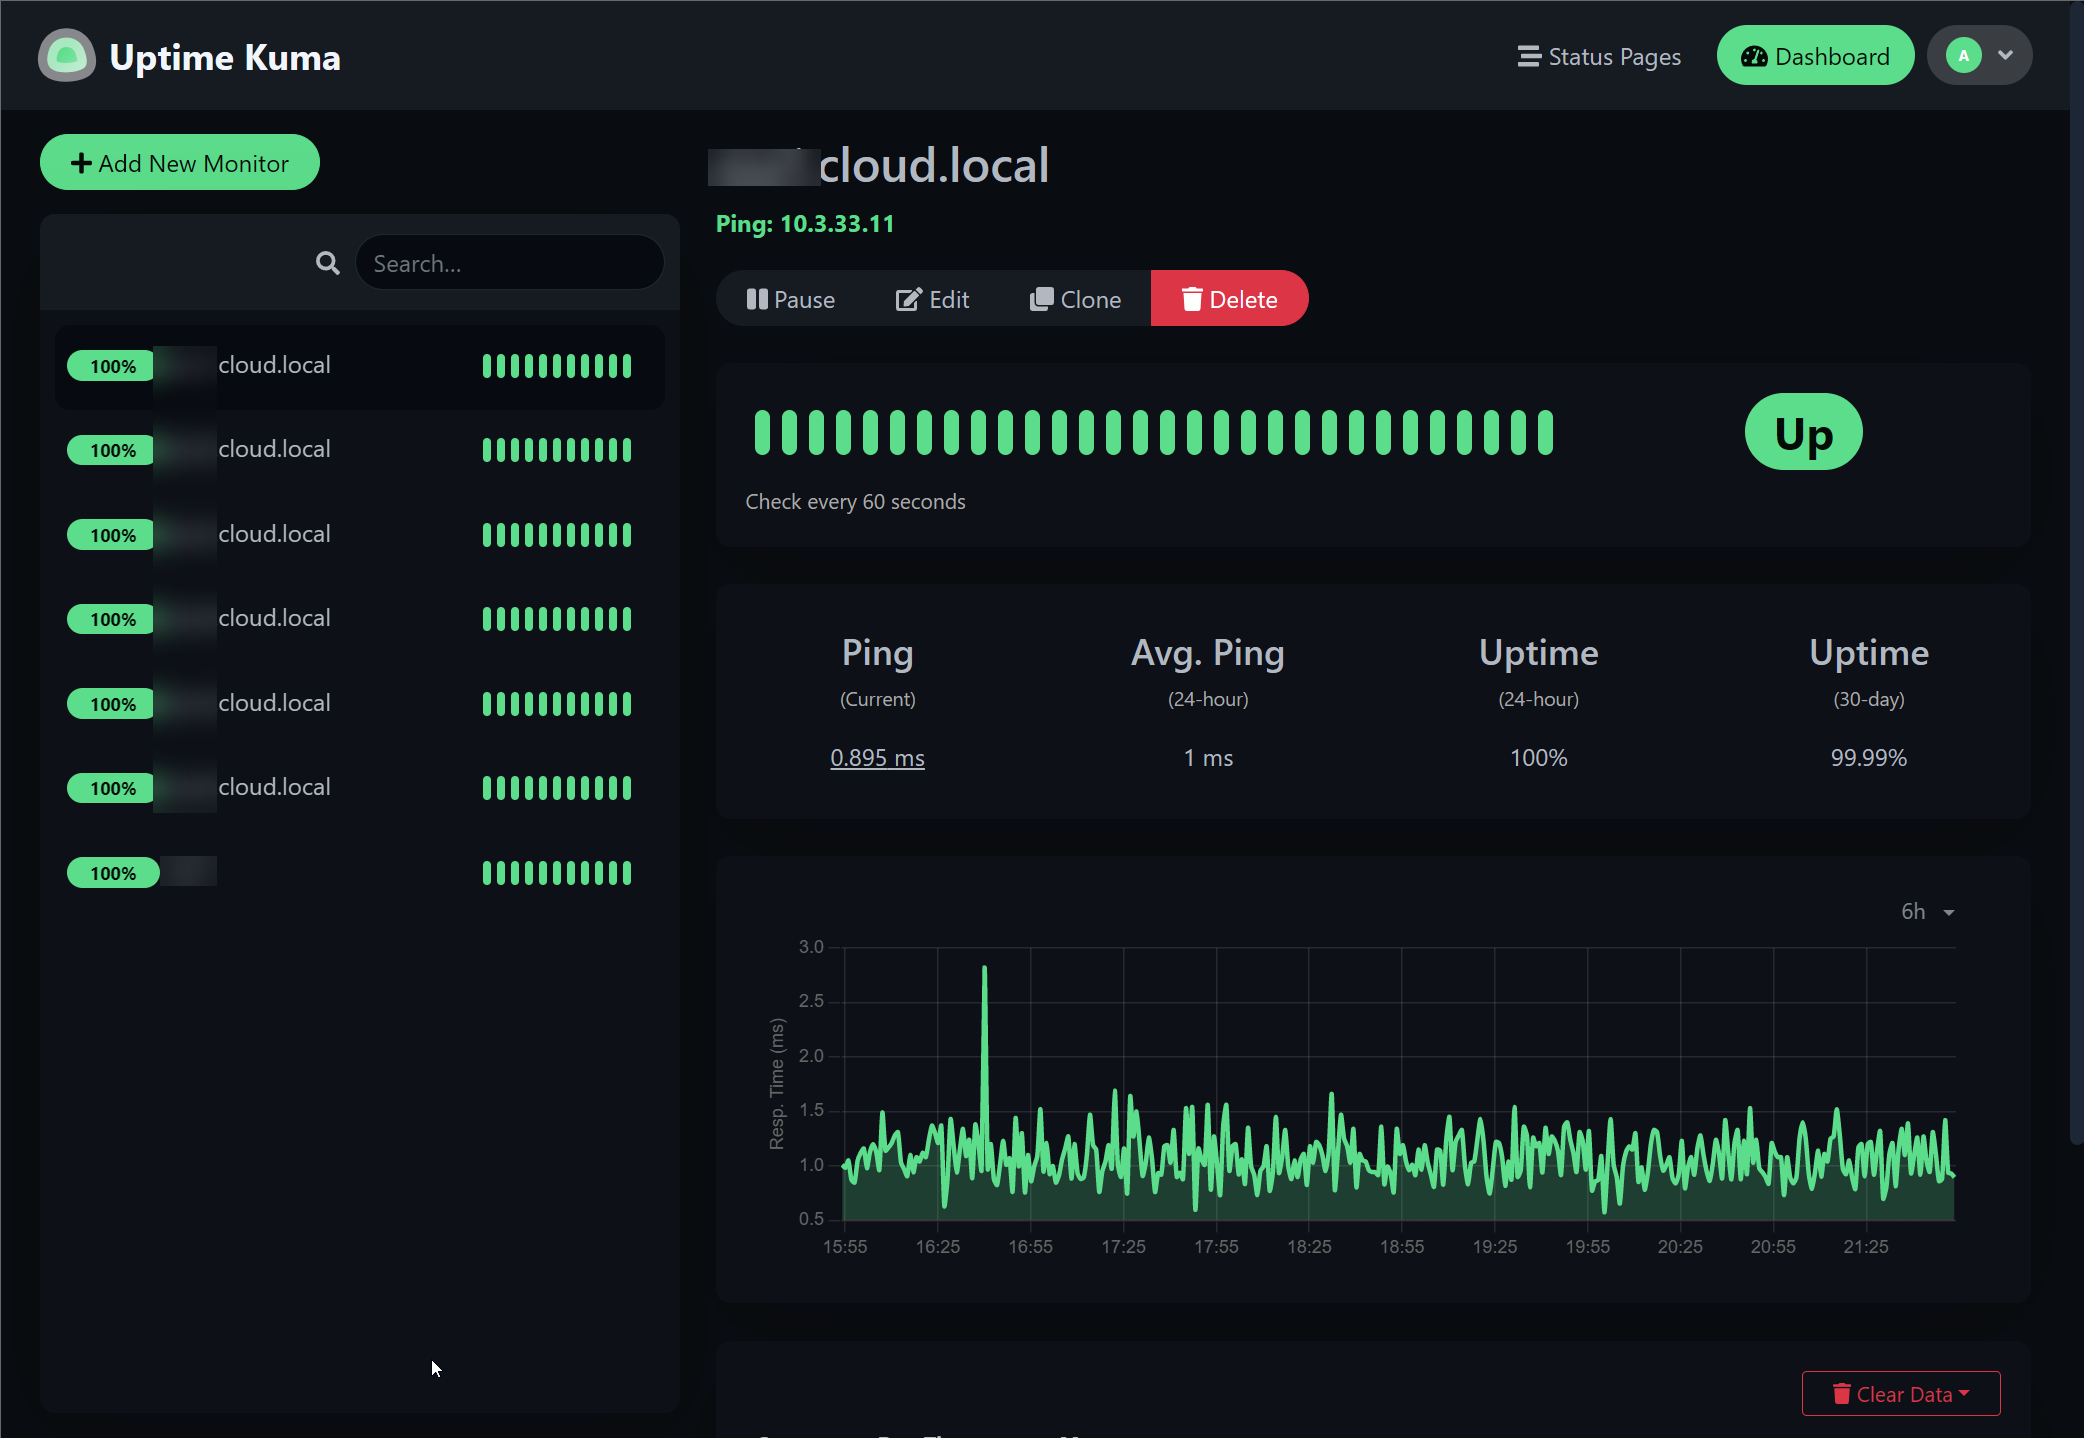Click the Delete trash icon
2084x1438 pixels.
click(x=1191, y=299)
